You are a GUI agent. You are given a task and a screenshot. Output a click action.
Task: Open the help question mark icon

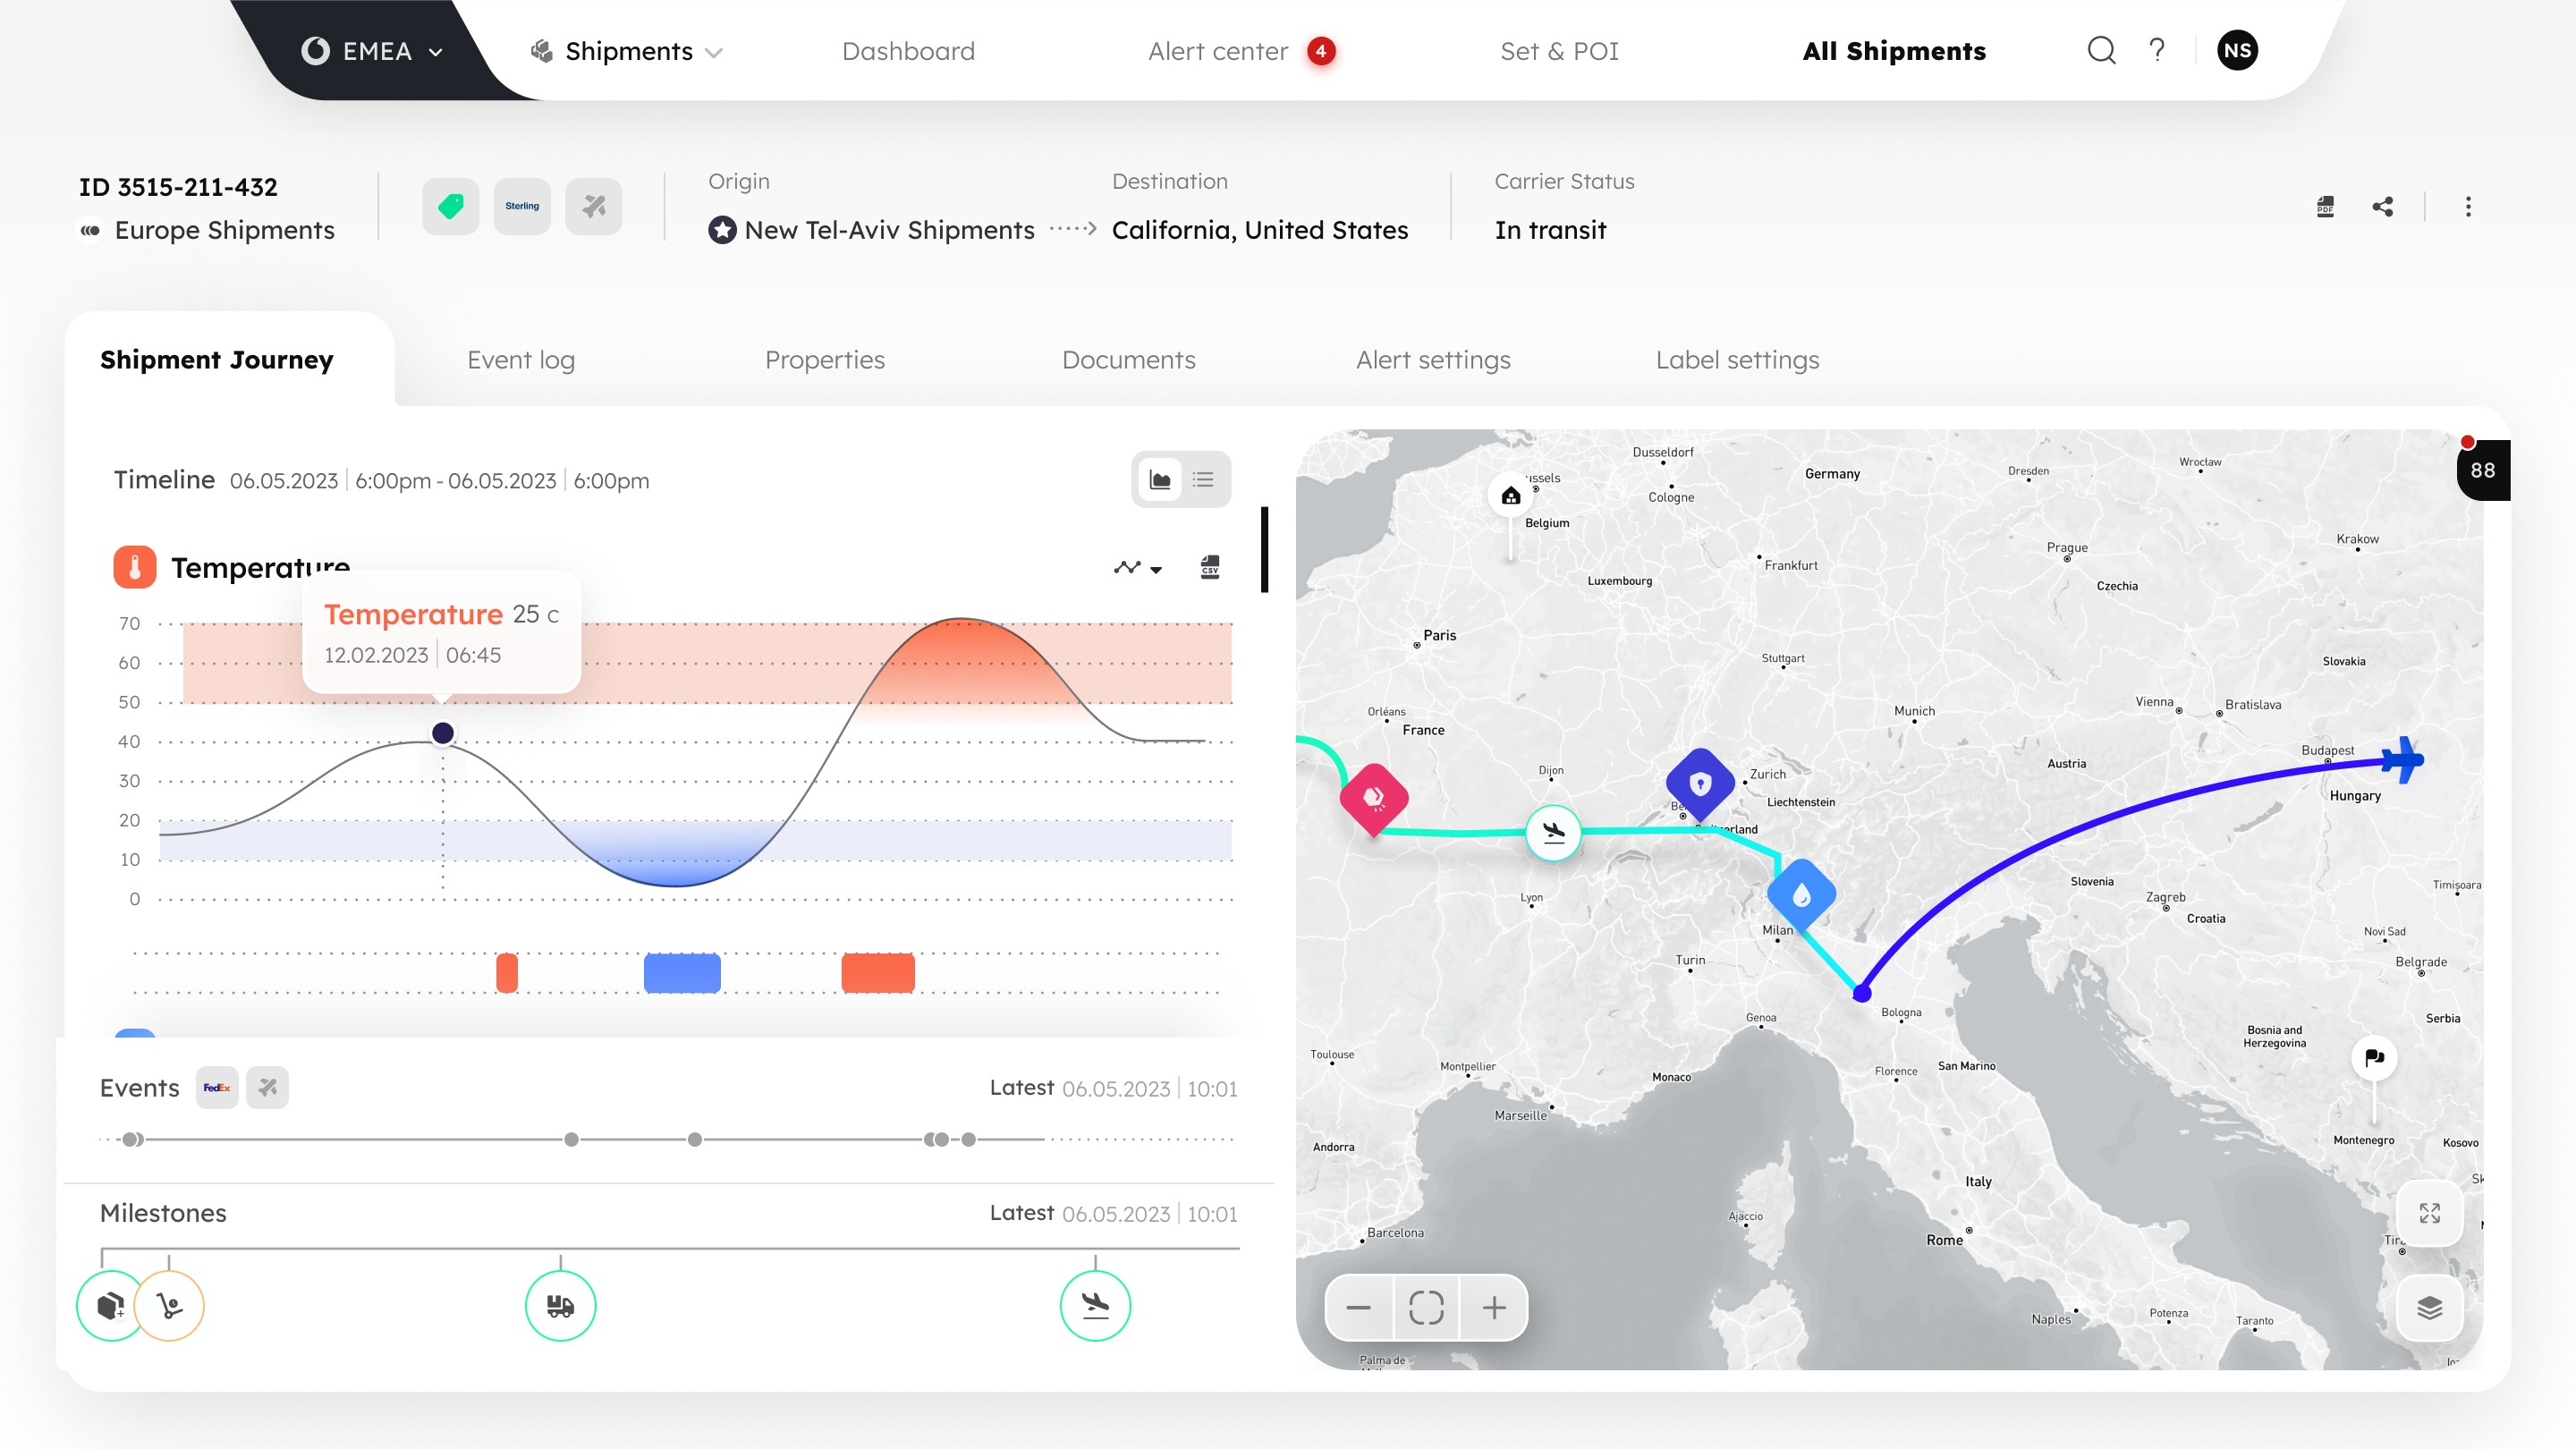click(2157, 51)
